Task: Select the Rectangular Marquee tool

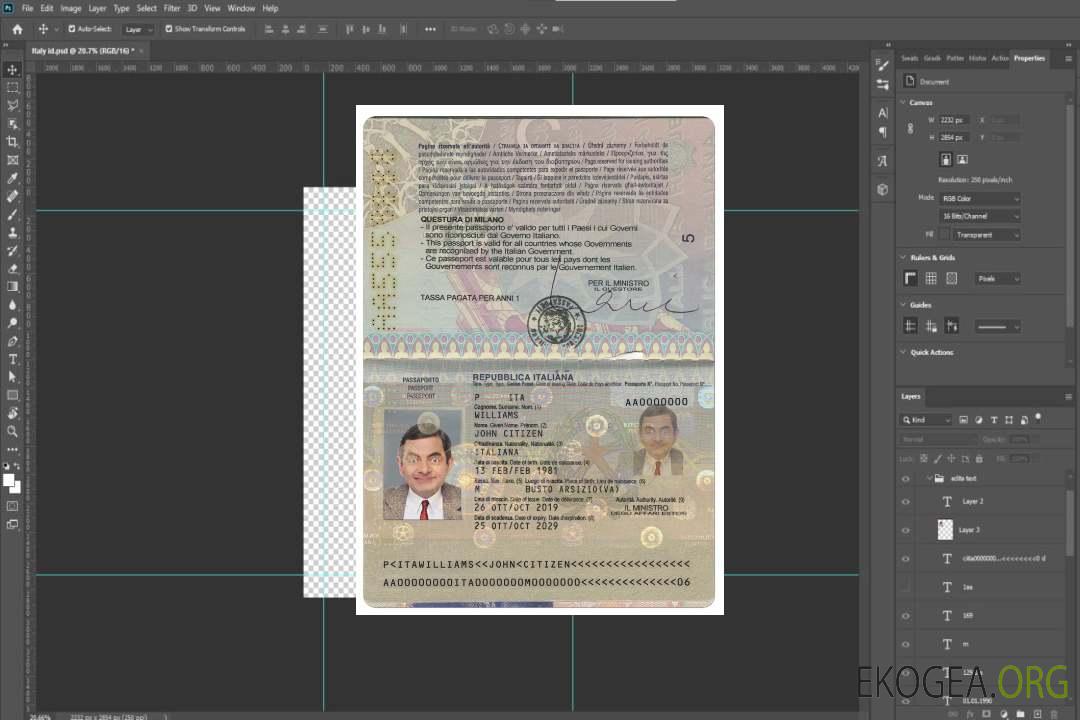Action: (12, 88)
